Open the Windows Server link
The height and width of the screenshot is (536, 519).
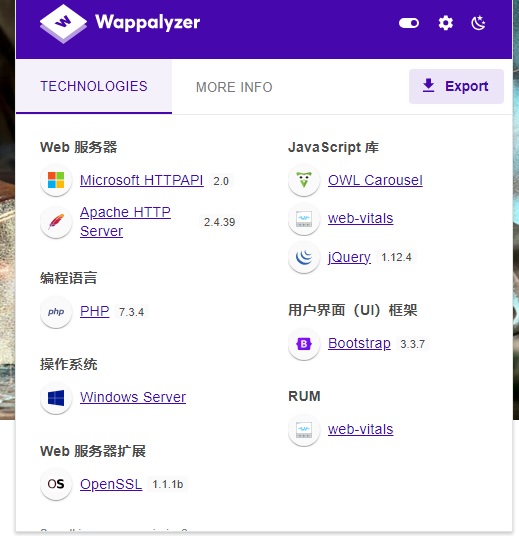coord(133,397)
